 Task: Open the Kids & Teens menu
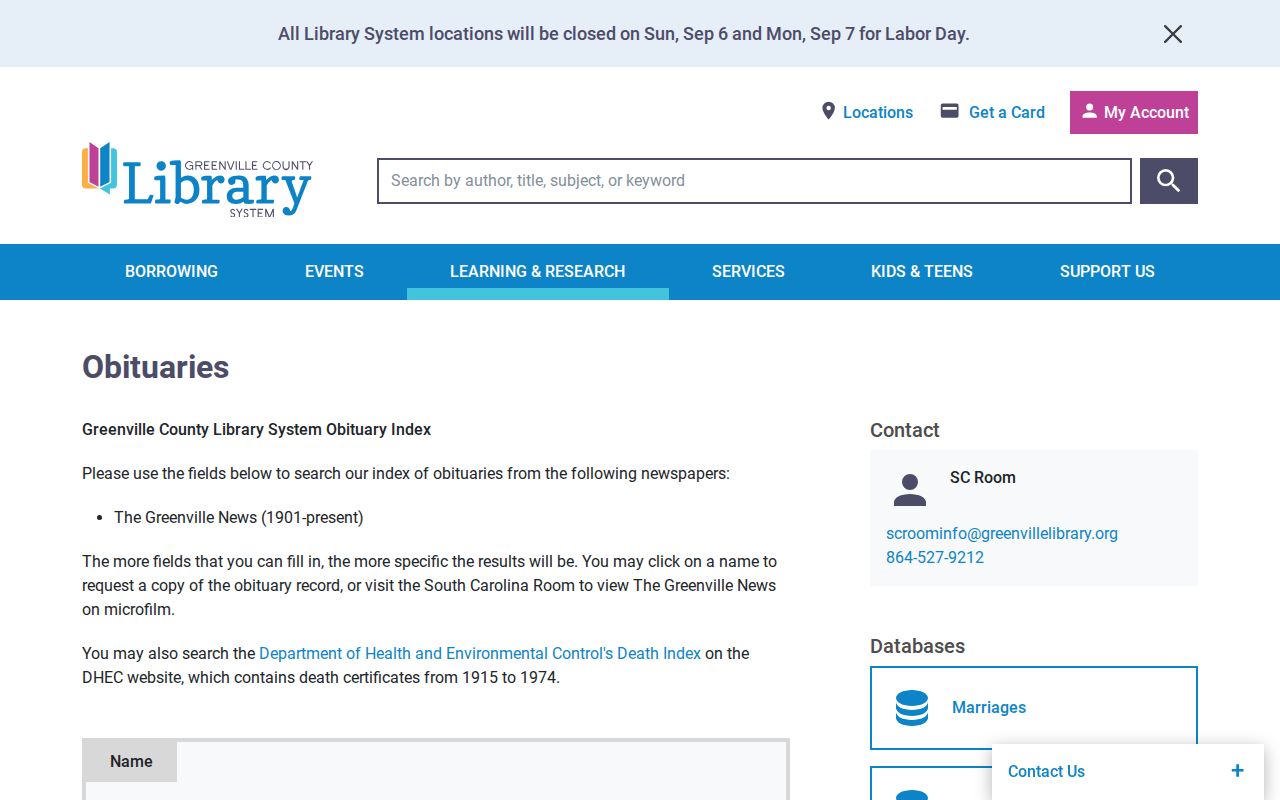tap(922, 272)
